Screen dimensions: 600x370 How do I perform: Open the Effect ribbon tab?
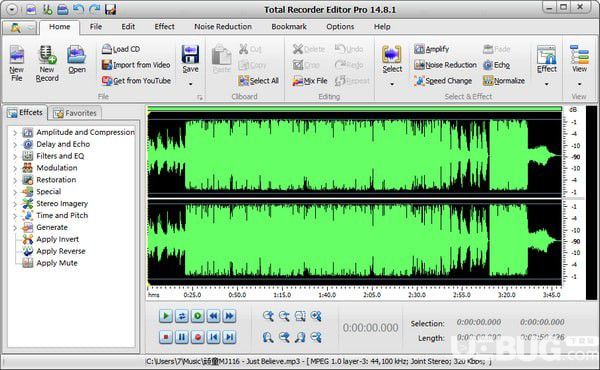(x=165, y=26)
